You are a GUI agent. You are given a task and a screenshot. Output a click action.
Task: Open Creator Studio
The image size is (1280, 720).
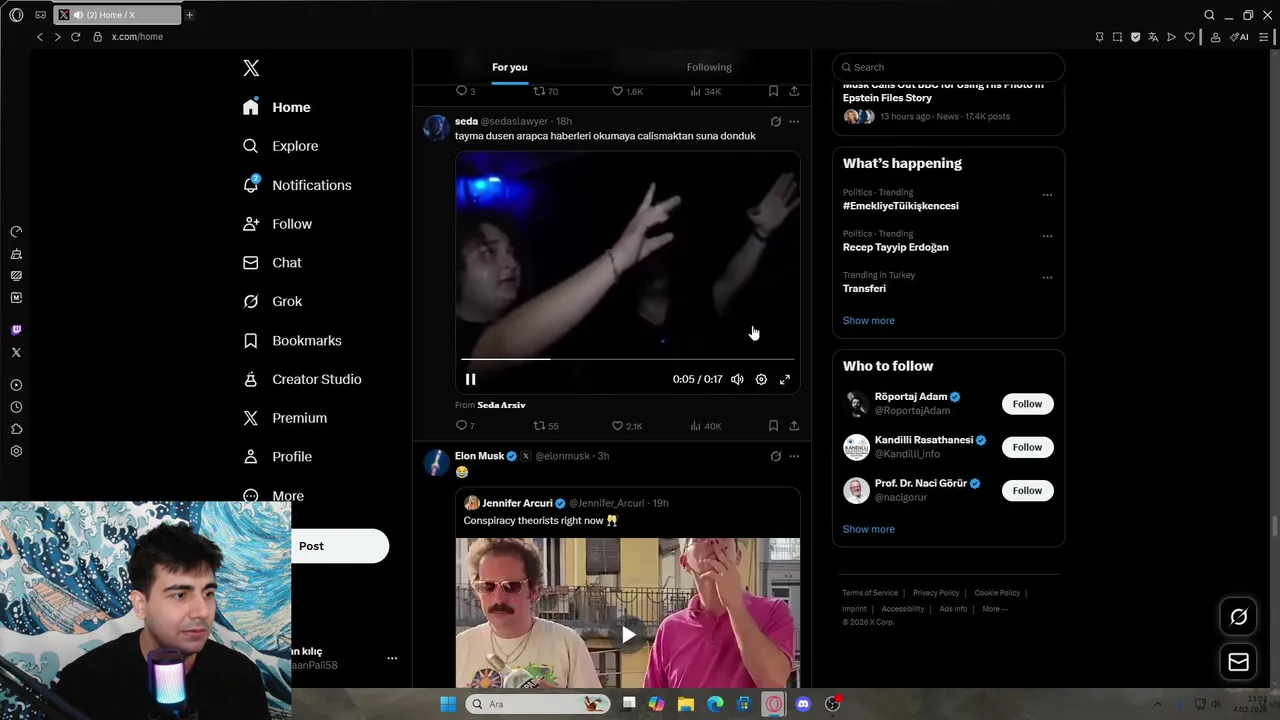(302, 379)
